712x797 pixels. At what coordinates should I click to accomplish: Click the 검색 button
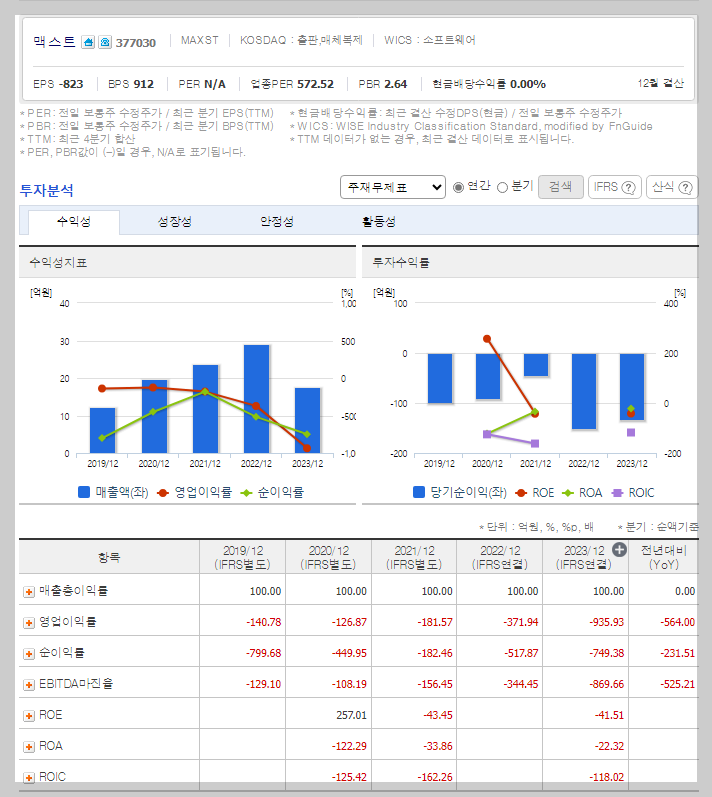point(561,187)
